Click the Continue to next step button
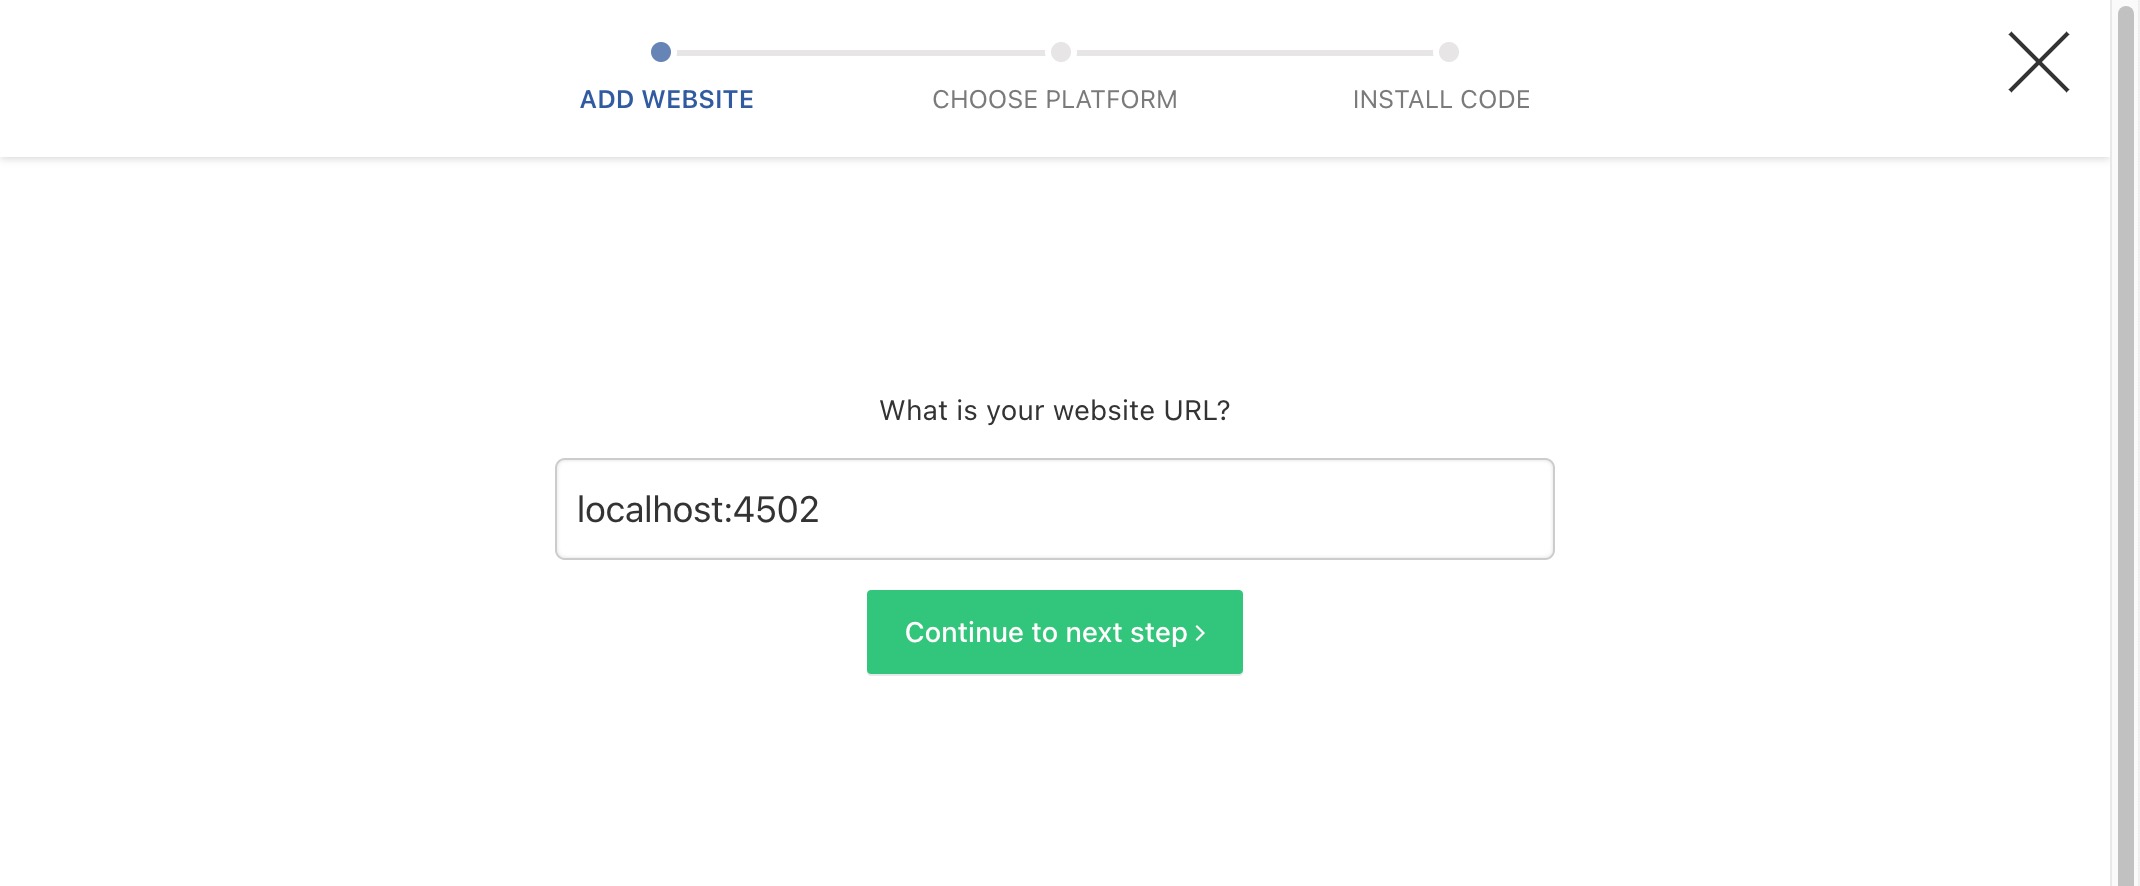Viewport: 2140px width, 886px height. click(1055, 632)
